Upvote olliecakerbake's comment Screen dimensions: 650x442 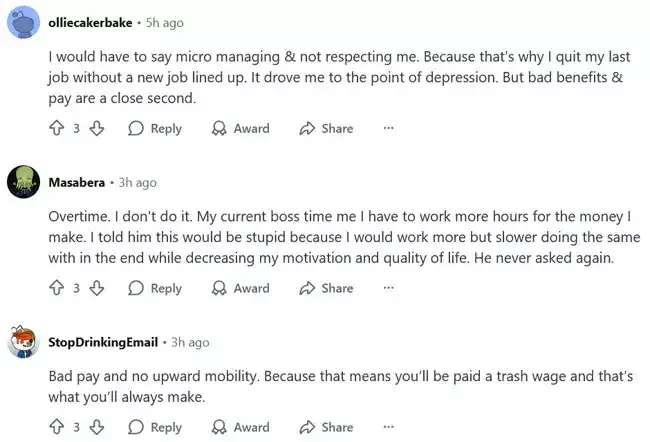pos(57,128)
